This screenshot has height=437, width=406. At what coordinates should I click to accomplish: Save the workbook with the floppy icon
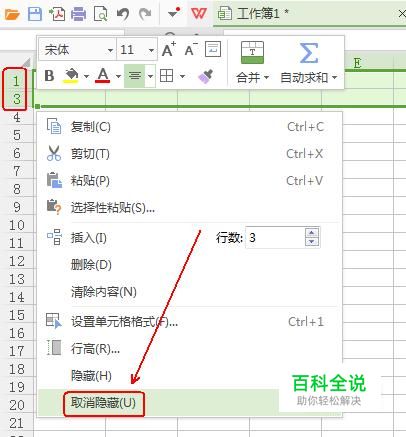(35, 14)
